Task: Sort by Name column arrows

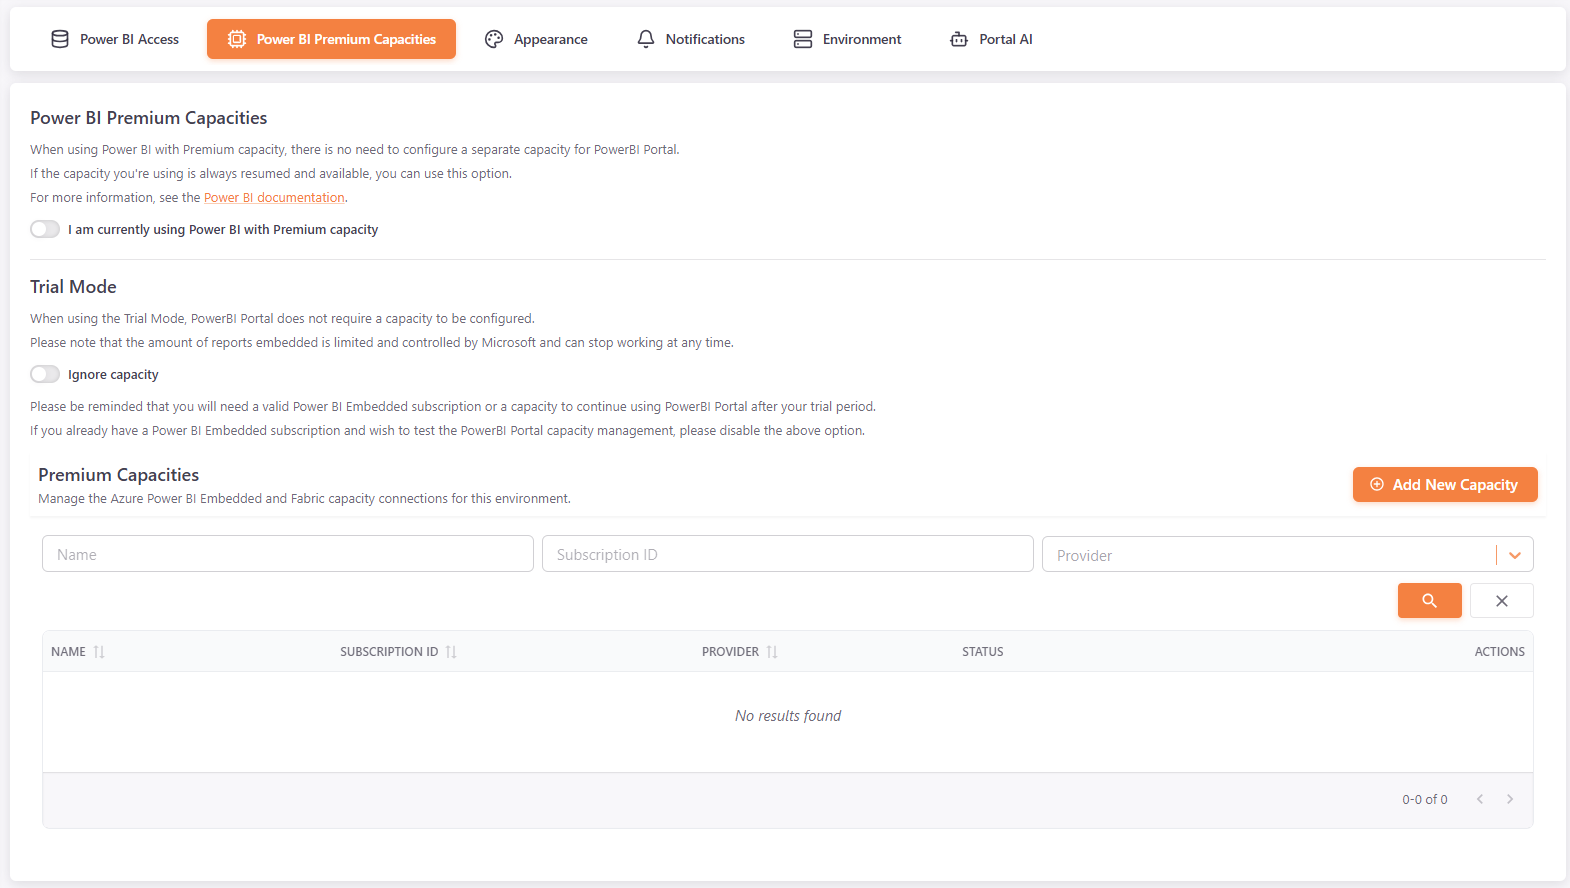Action: [99, 652]
